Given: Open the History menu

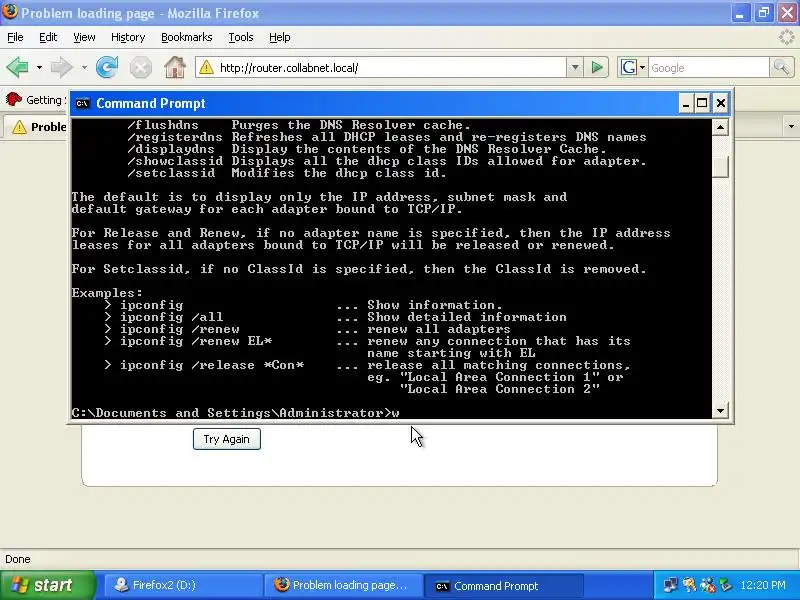Looking at the screenshot, I should 128,37.
